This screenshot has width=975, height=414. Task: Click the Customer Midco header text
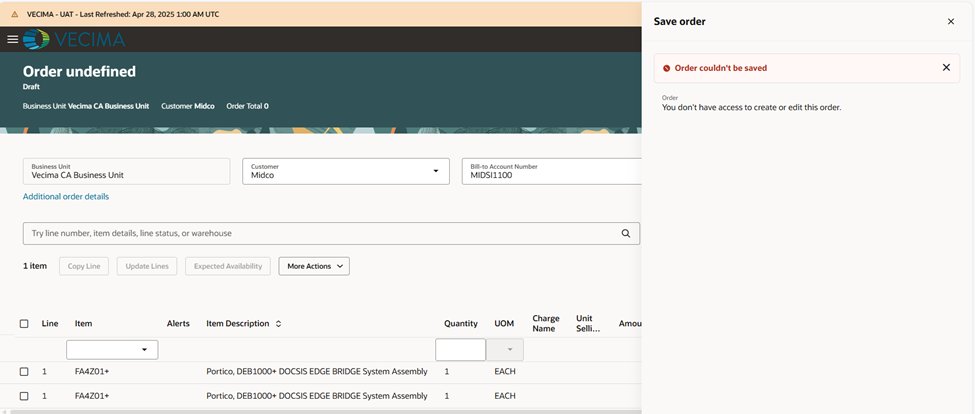(187, 106)
